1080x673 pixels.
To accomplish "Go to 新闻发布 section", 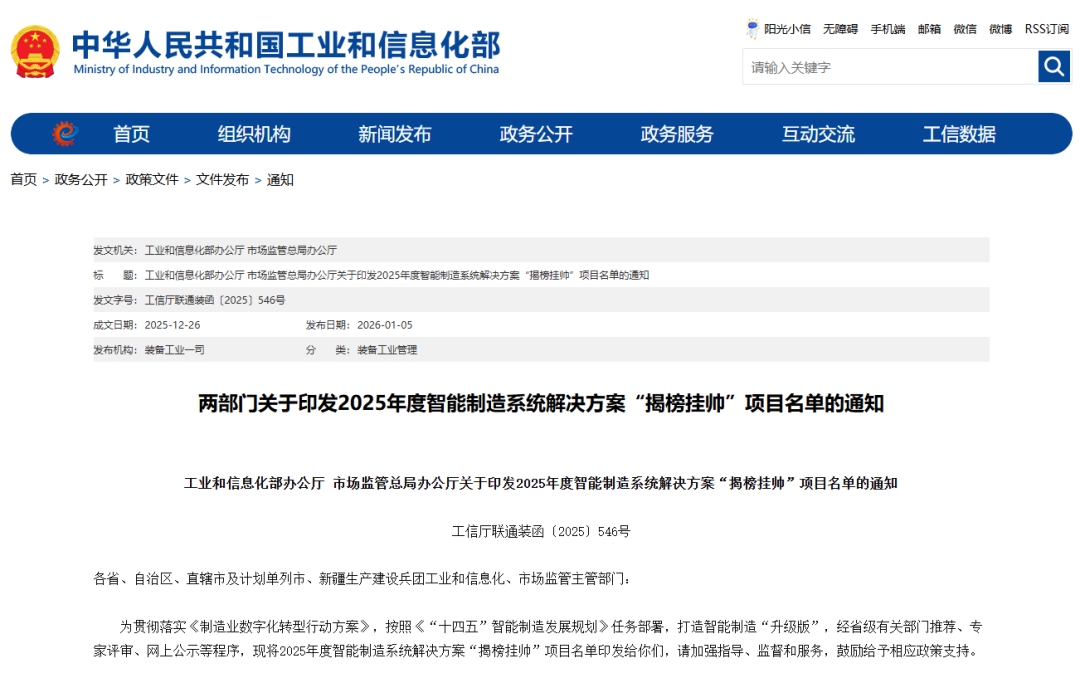I will [x=395, y=134].
